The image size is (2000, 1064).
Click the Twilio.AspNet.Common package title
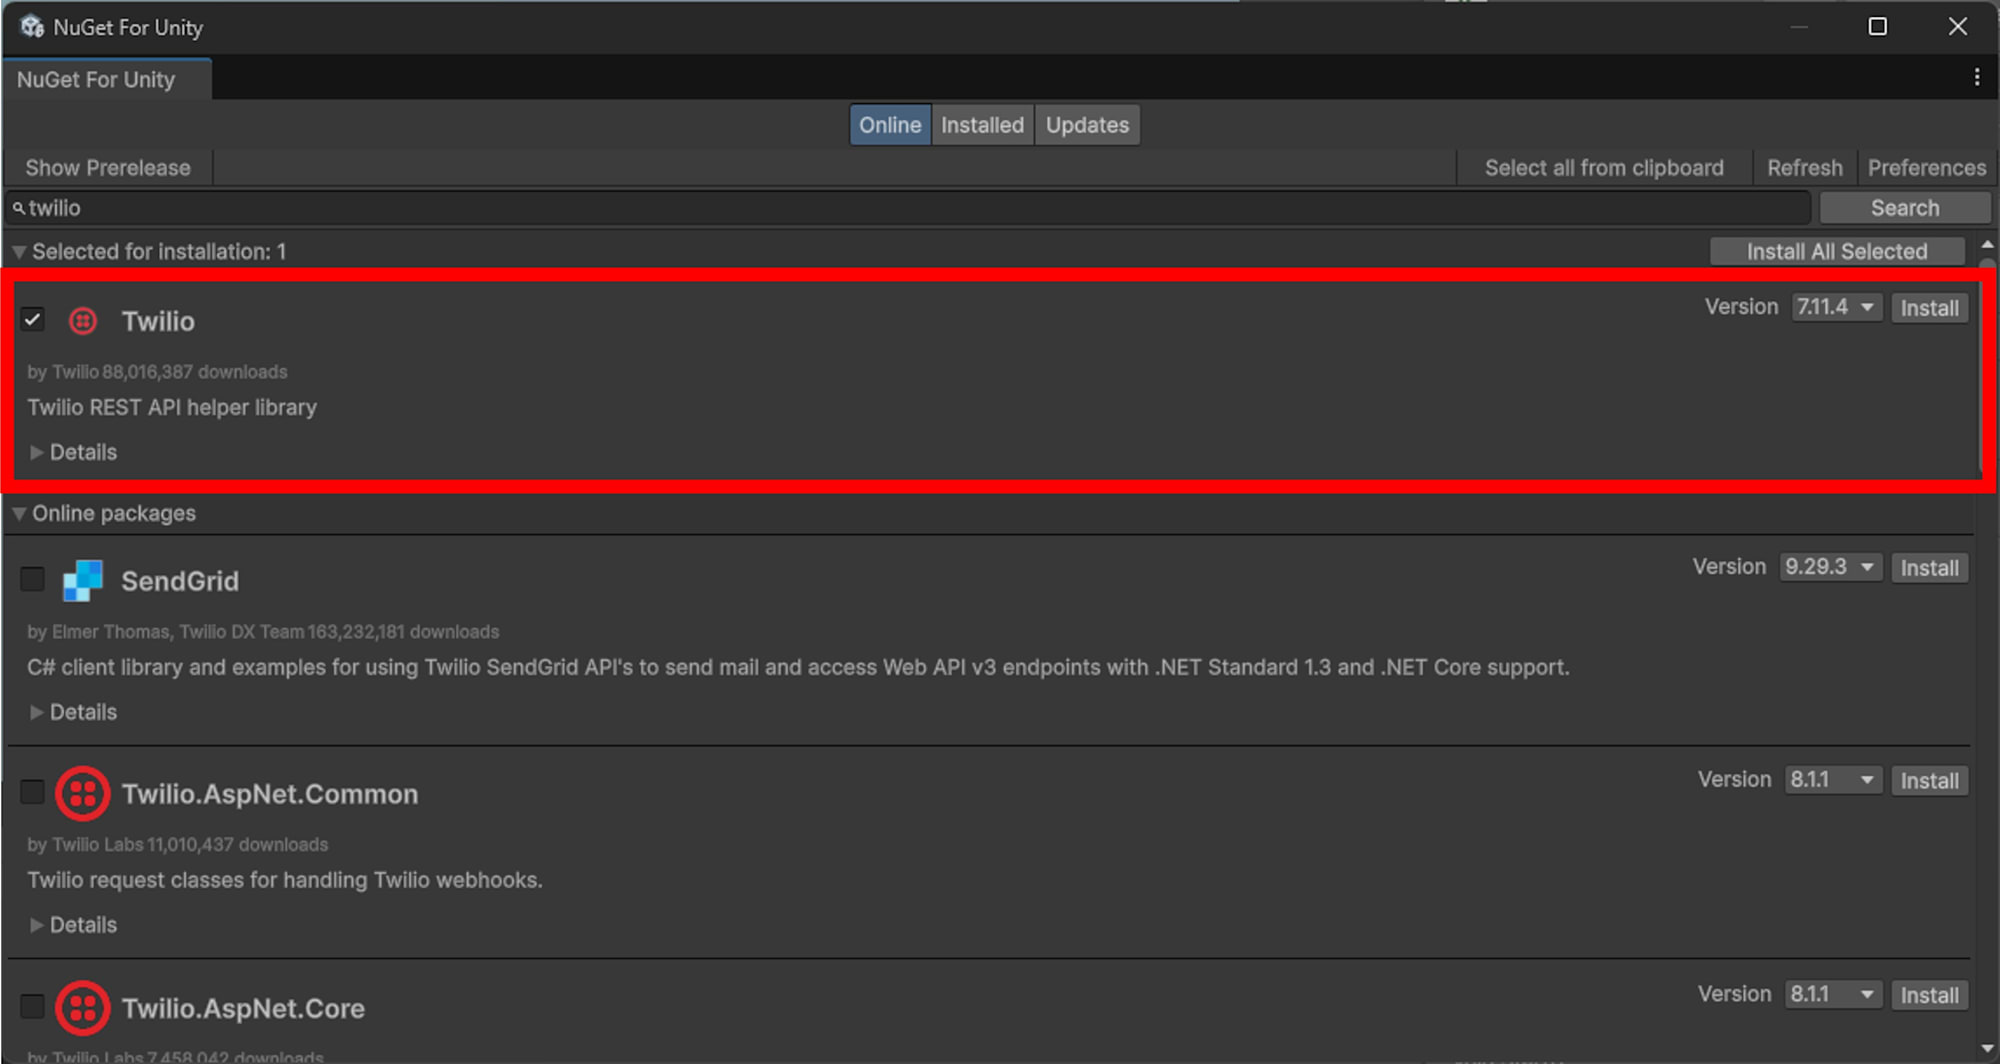pyautogui.click(x=270, y=794)
